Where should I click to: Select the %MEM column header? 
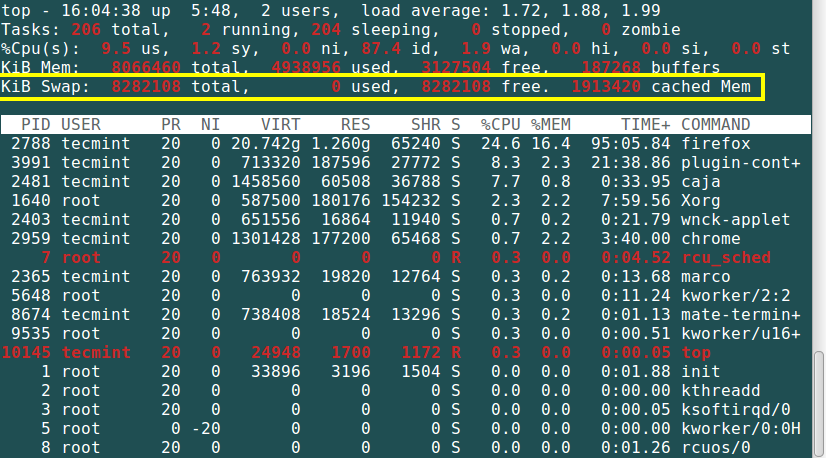tap(551, 125)
